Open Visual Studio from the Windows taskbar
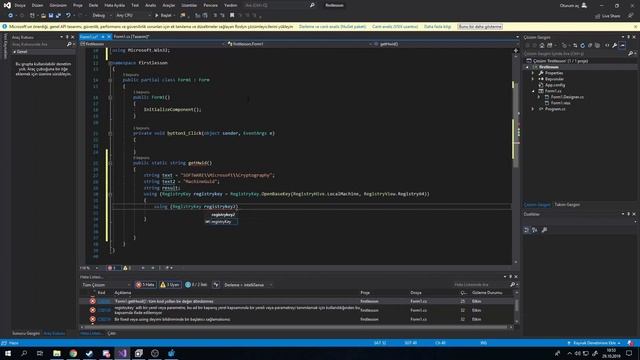 click(x=122, y=353)
